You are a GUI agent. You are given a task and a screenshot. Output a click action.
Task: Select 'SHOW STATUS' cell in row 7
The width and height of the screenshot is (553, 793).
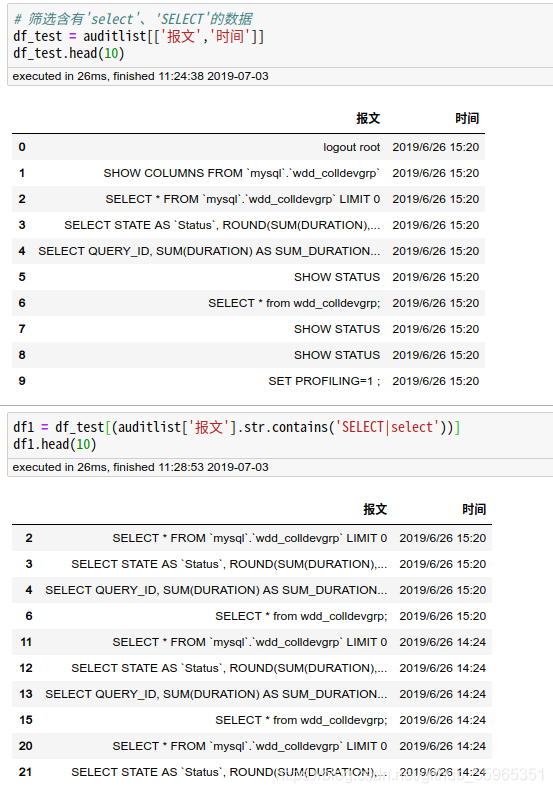(337, 329)
